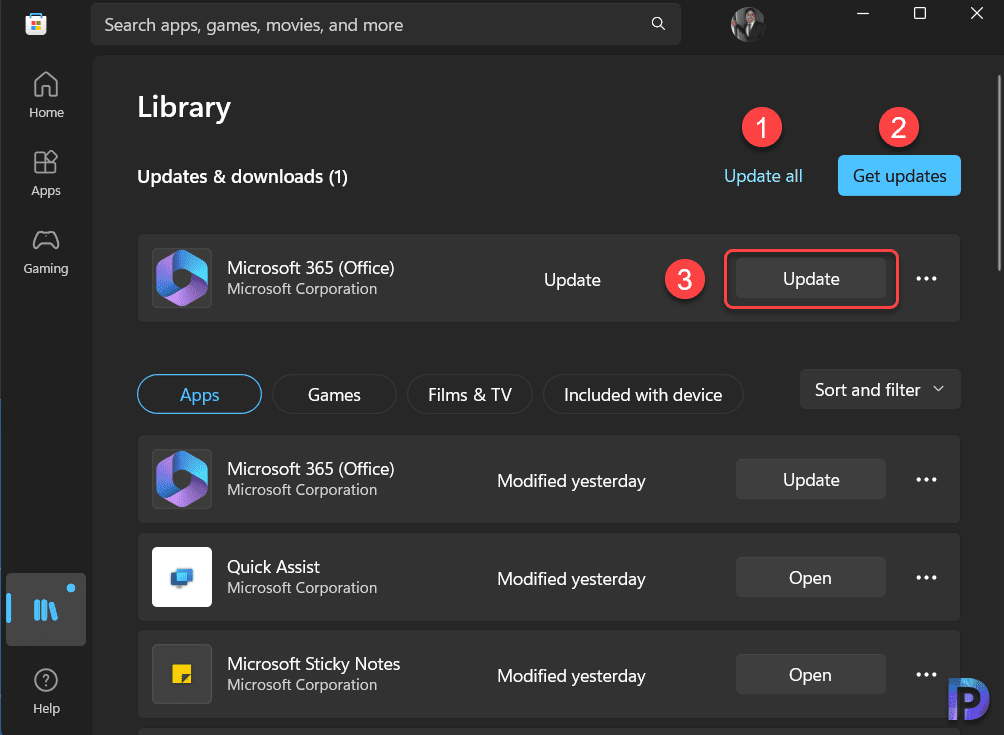
Task: Select the Apps icon in the sidebar
Action: [x=45, y=172]
